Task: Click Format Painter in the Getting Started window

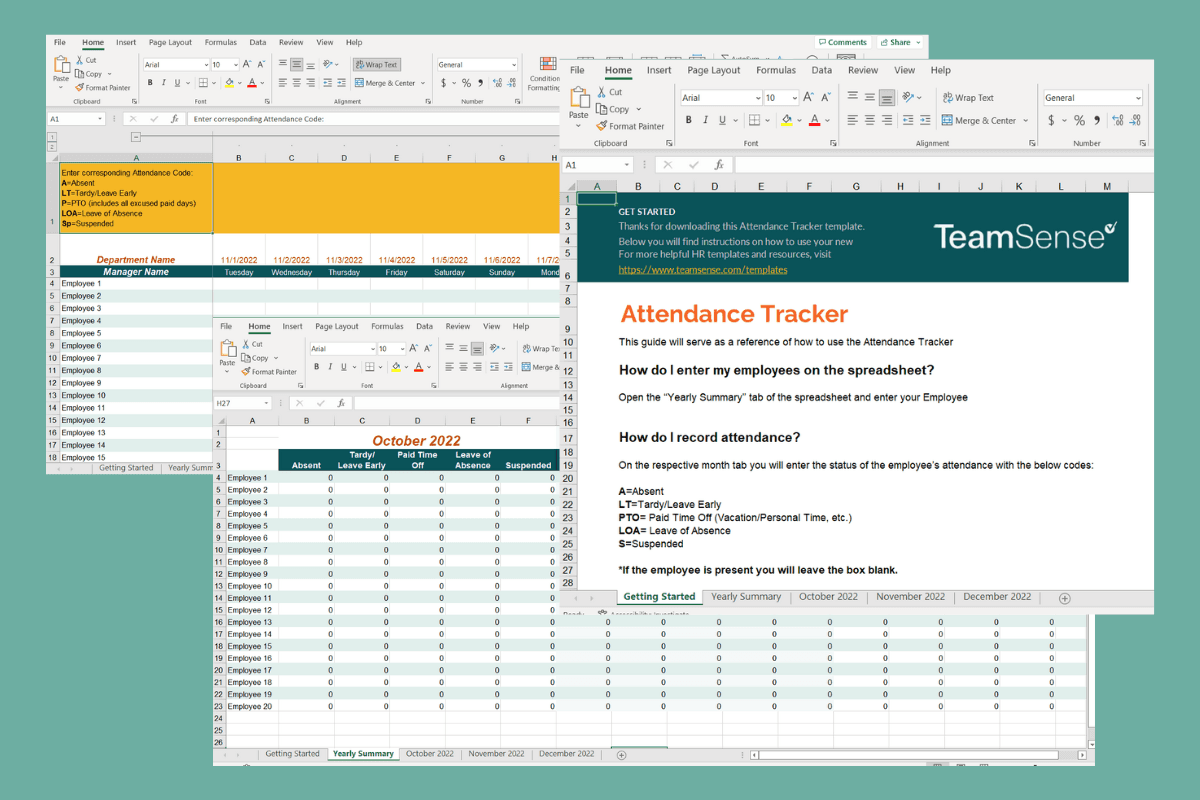Action: 630,126
